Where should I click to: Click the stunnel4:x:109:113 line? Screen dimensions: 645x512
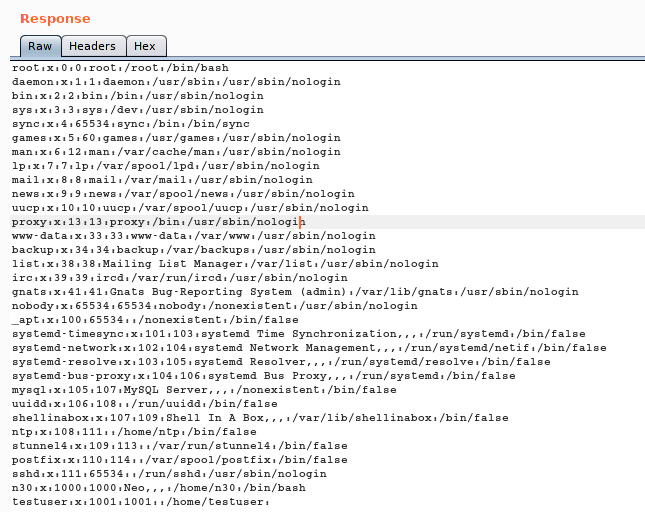pyautogui.click(x=180, y=446)
